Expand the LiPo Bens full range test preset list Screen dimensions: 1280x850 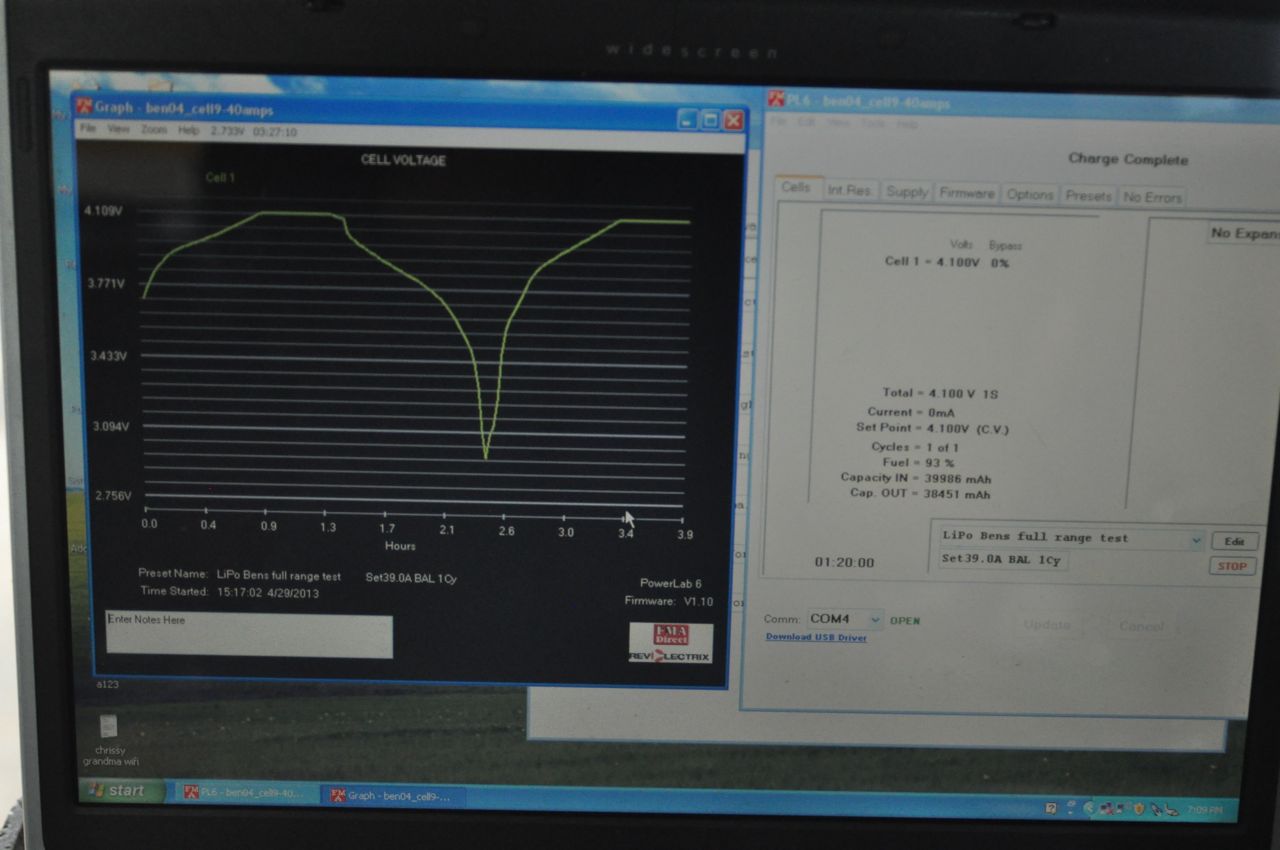1197,540
